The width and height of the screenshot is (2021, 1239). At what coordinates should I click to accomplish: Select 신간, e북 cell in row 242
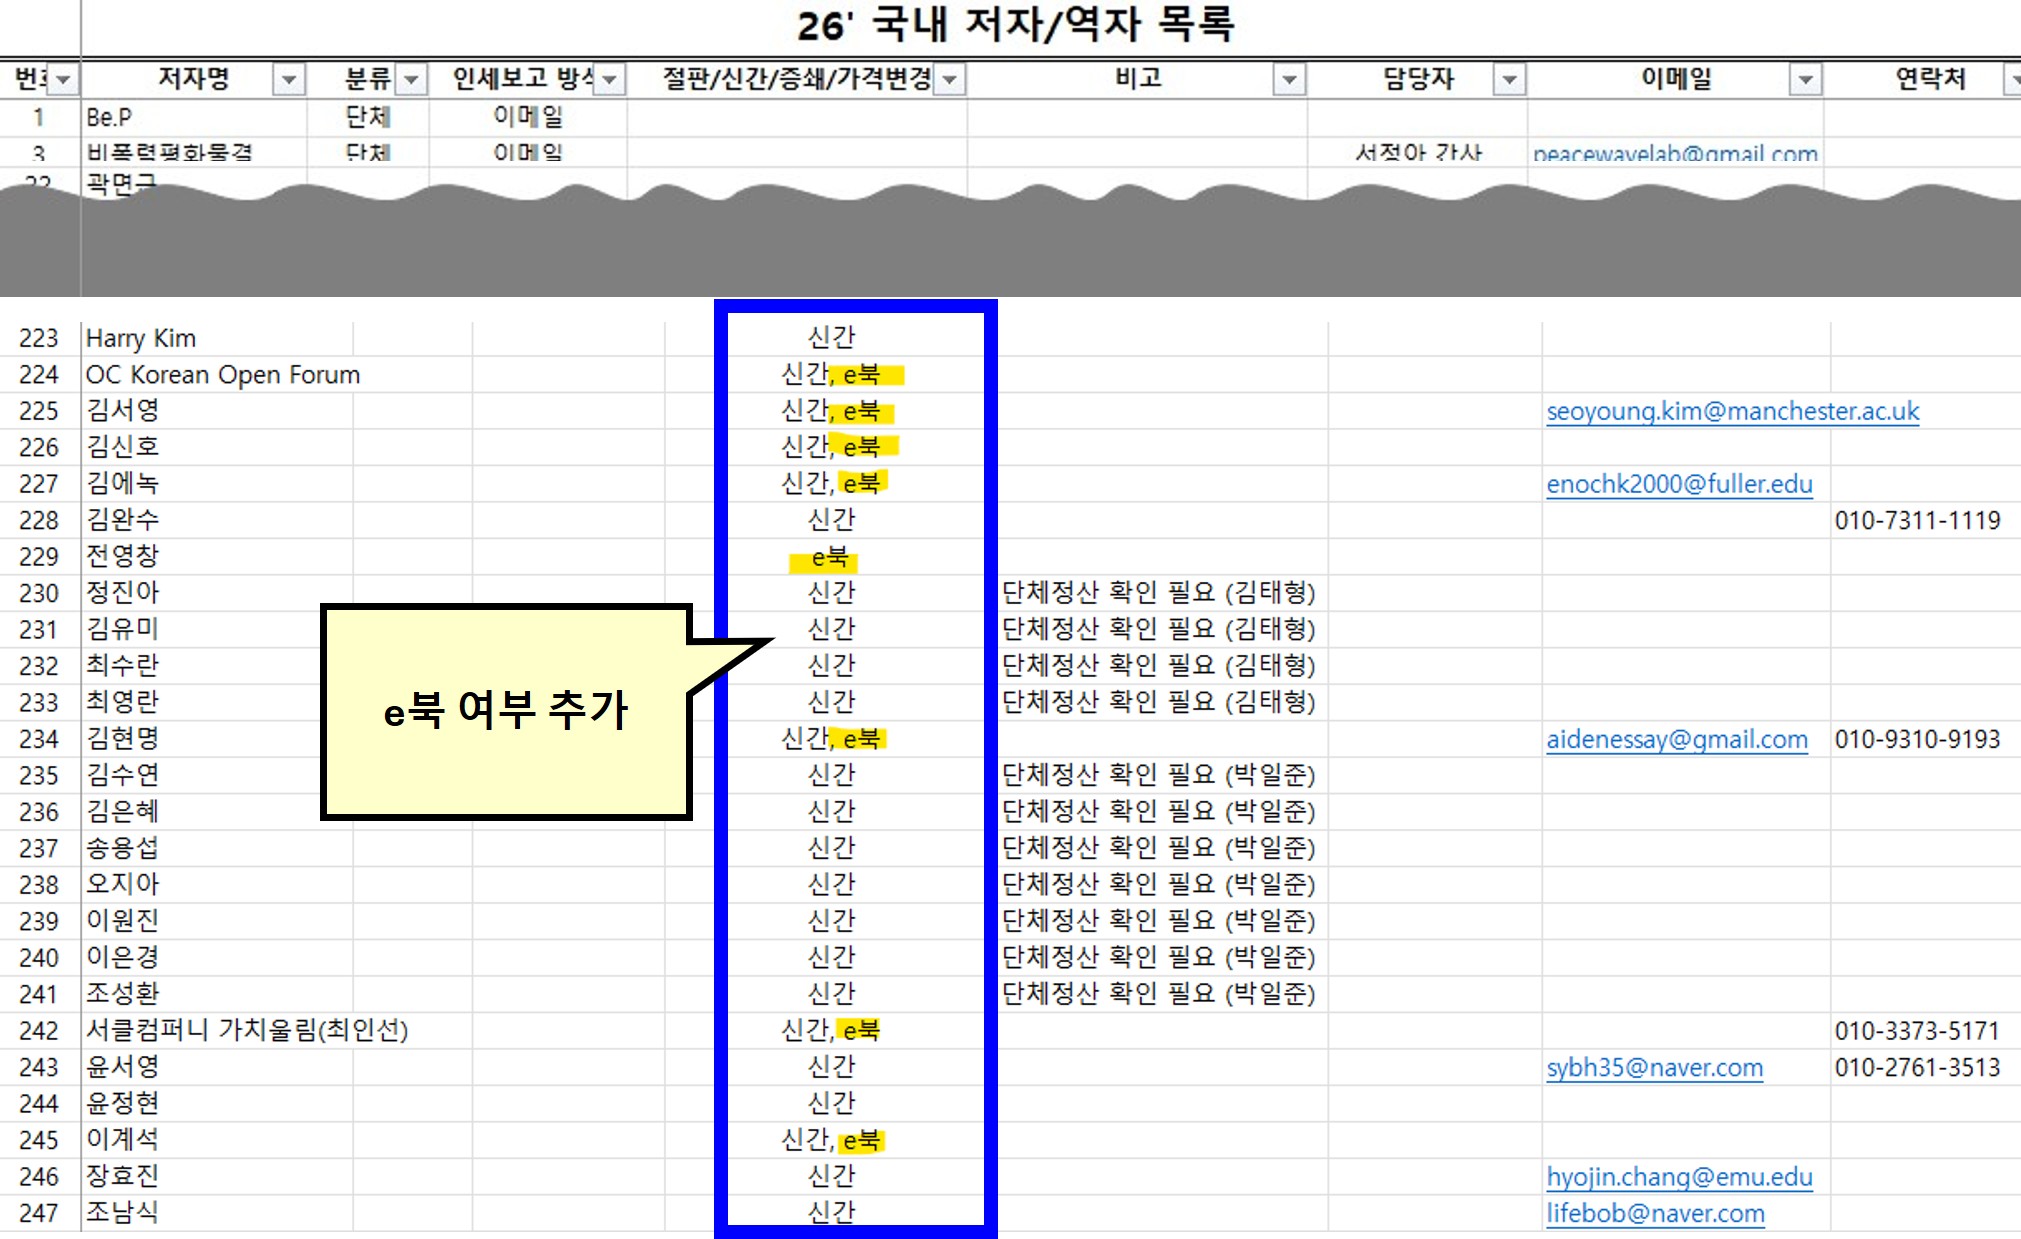tap(831, 1030)
